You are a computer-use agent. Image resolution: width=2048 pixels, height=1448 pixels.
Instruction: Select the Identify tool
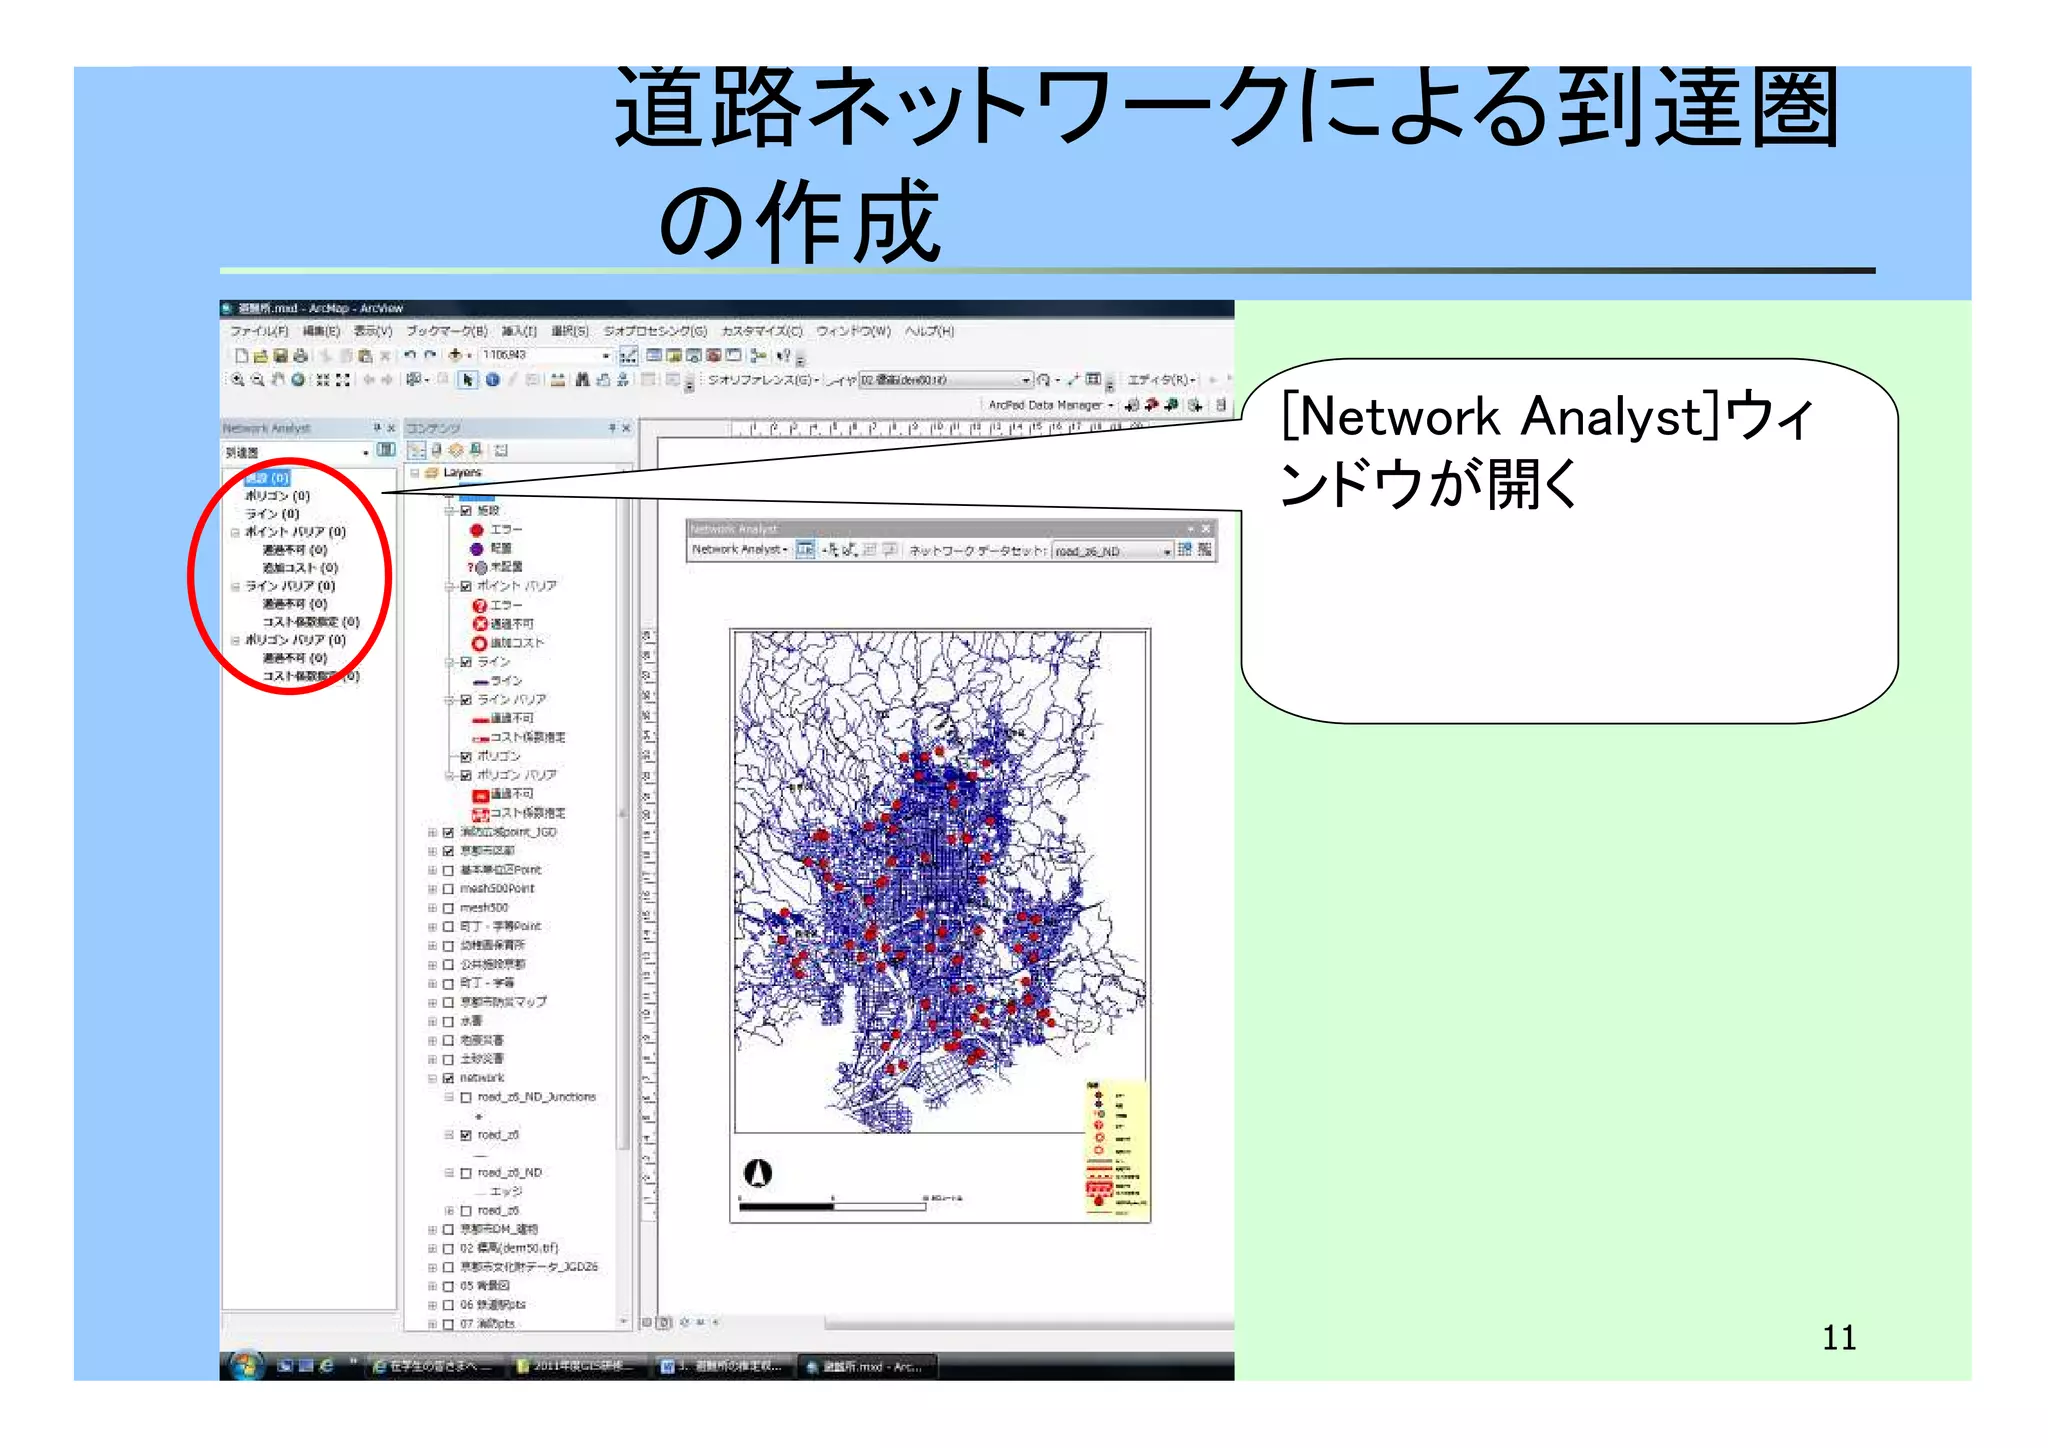pos(492,380)
